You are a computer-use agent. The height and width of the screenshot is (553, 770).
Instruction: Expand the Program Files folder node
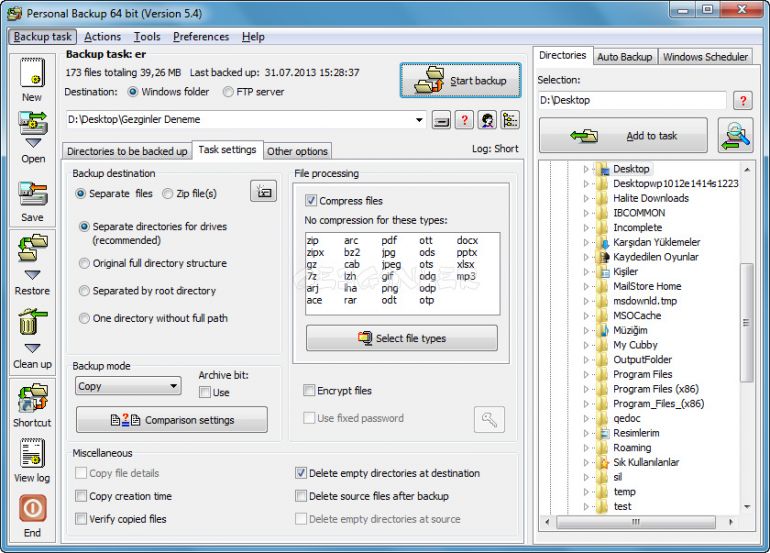pyautogui.click(x=586, y=375)
